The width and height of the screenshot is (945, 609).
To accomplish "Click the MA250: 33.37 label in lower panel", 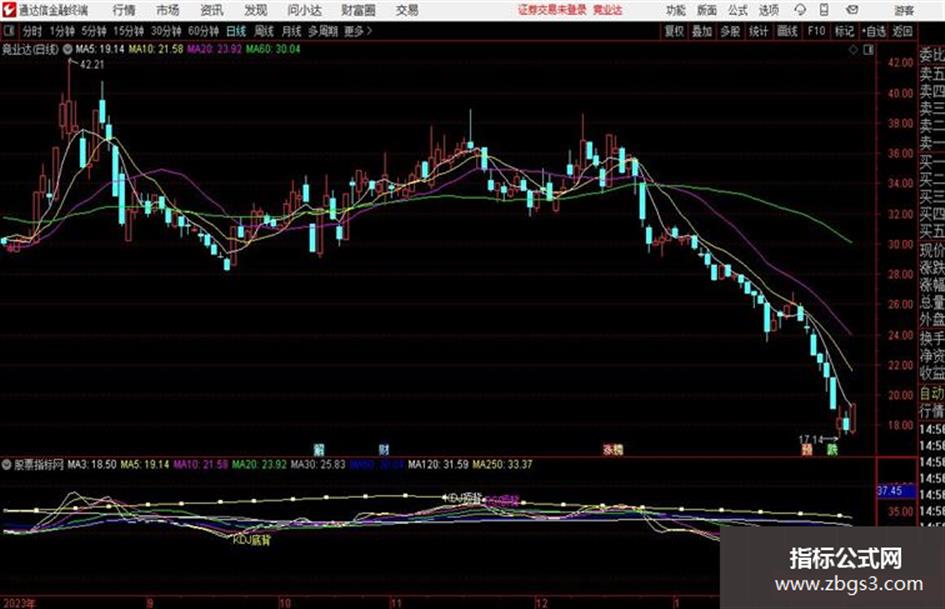I will pos(503,465).
